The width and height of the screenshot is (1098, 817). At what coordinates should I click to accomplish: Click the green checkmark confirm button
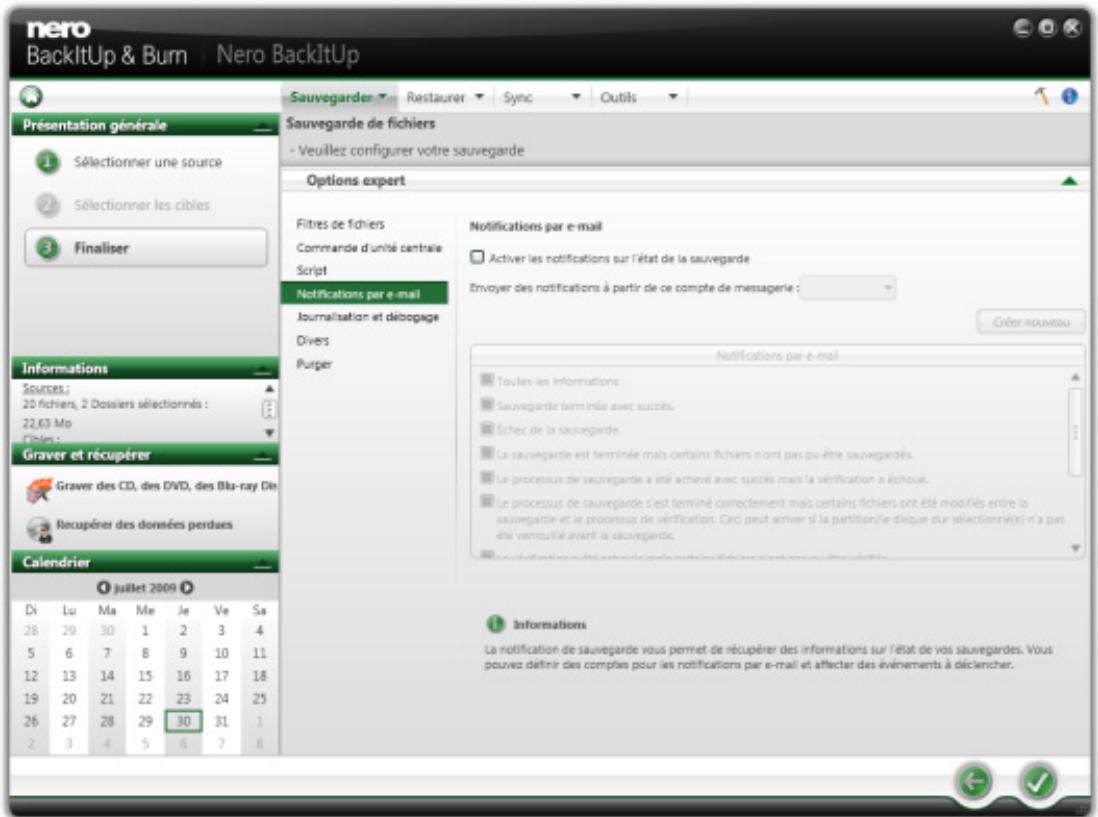(x=1038, y=781)
